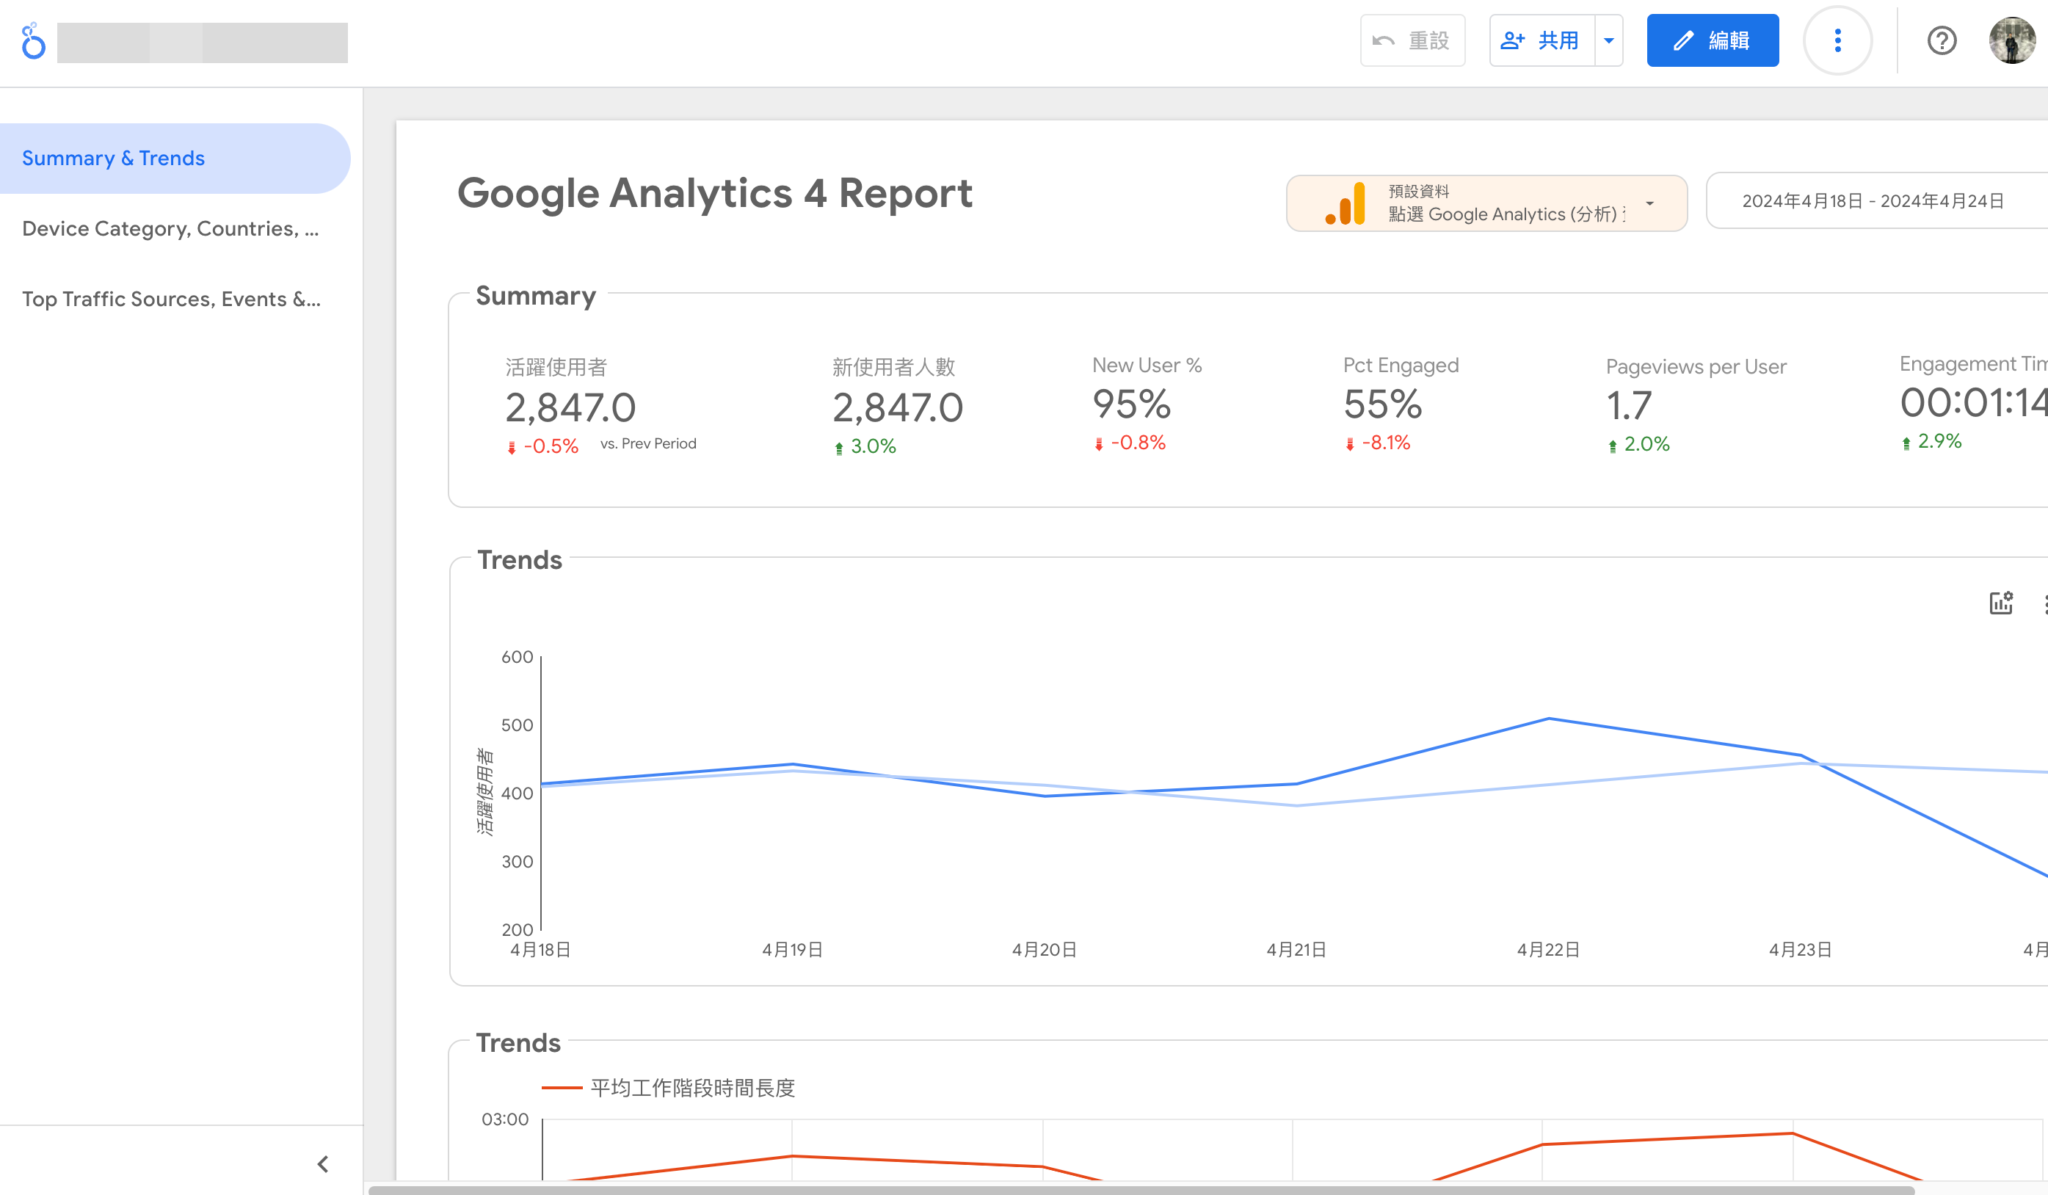
Task: Open Top Traffic Sources, Events page
Action: click(x=171, y=299)
